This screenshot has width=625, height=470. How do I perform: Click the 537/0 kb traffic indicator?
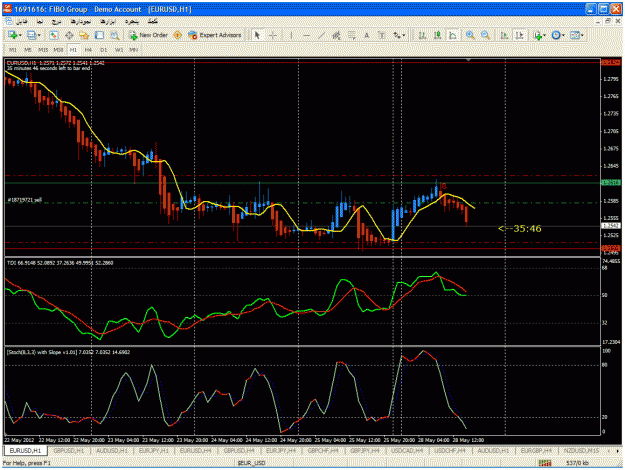point(577,463)
